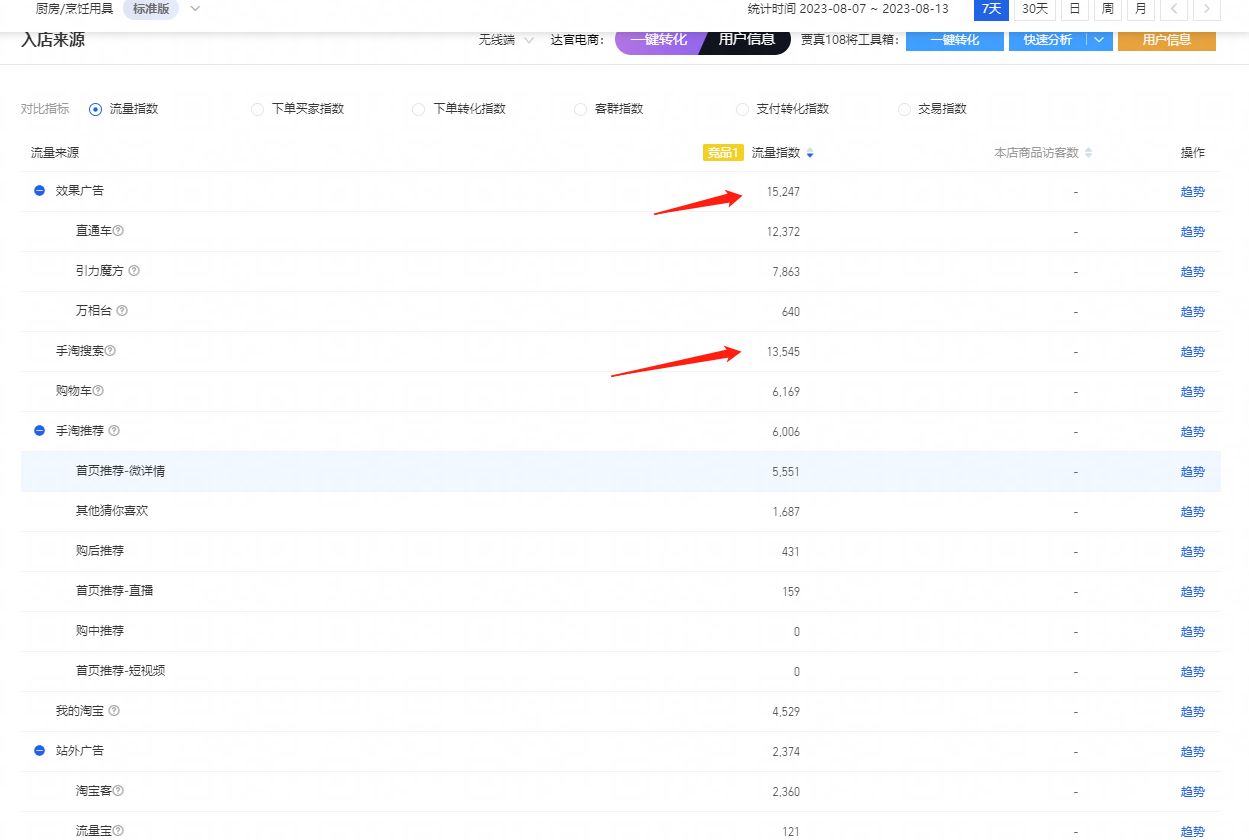Collapse the 效果广告 row
The width and height of the screenshot is (1249, 840).
click(x=40, y=190)
